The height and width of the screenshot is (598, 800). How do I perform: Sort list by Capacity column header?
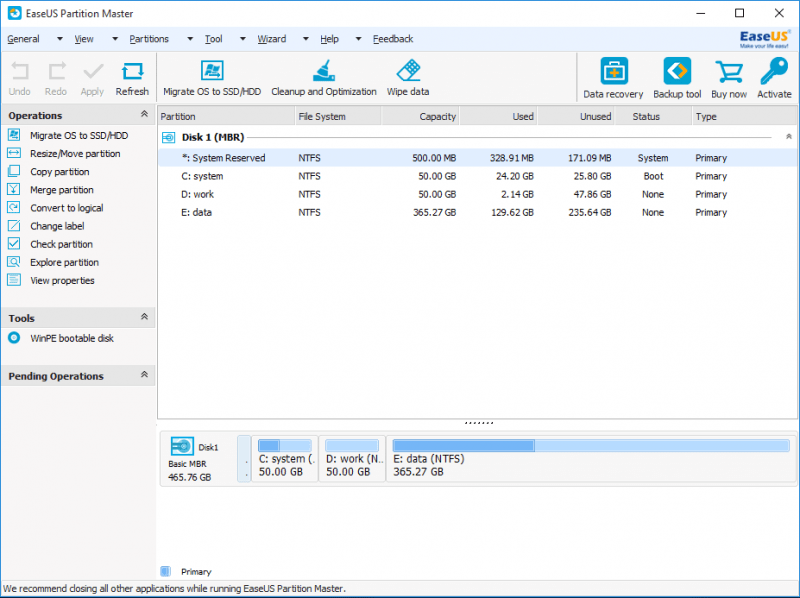click(x=437, y=117)
